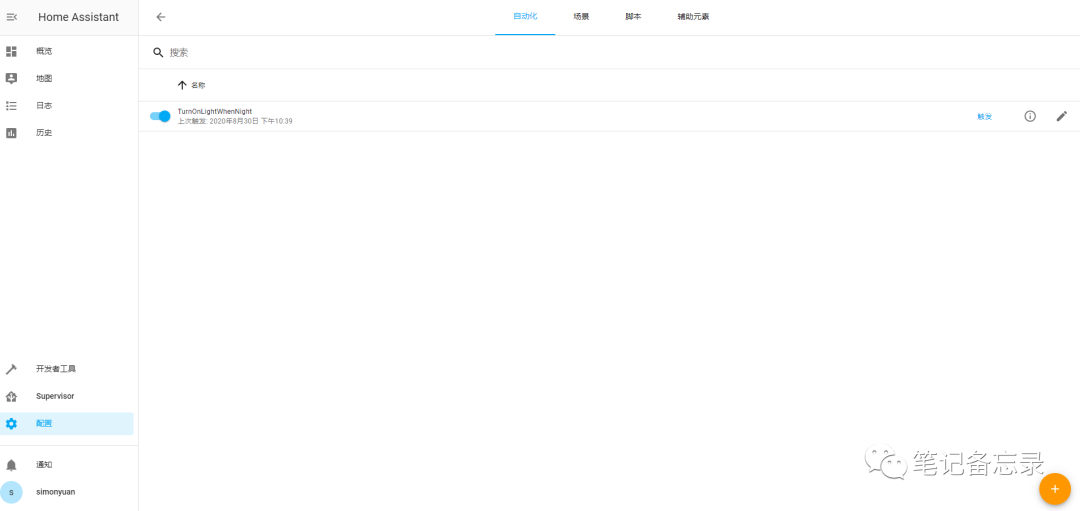Select the 日志 sidebar label

point(44,106)
